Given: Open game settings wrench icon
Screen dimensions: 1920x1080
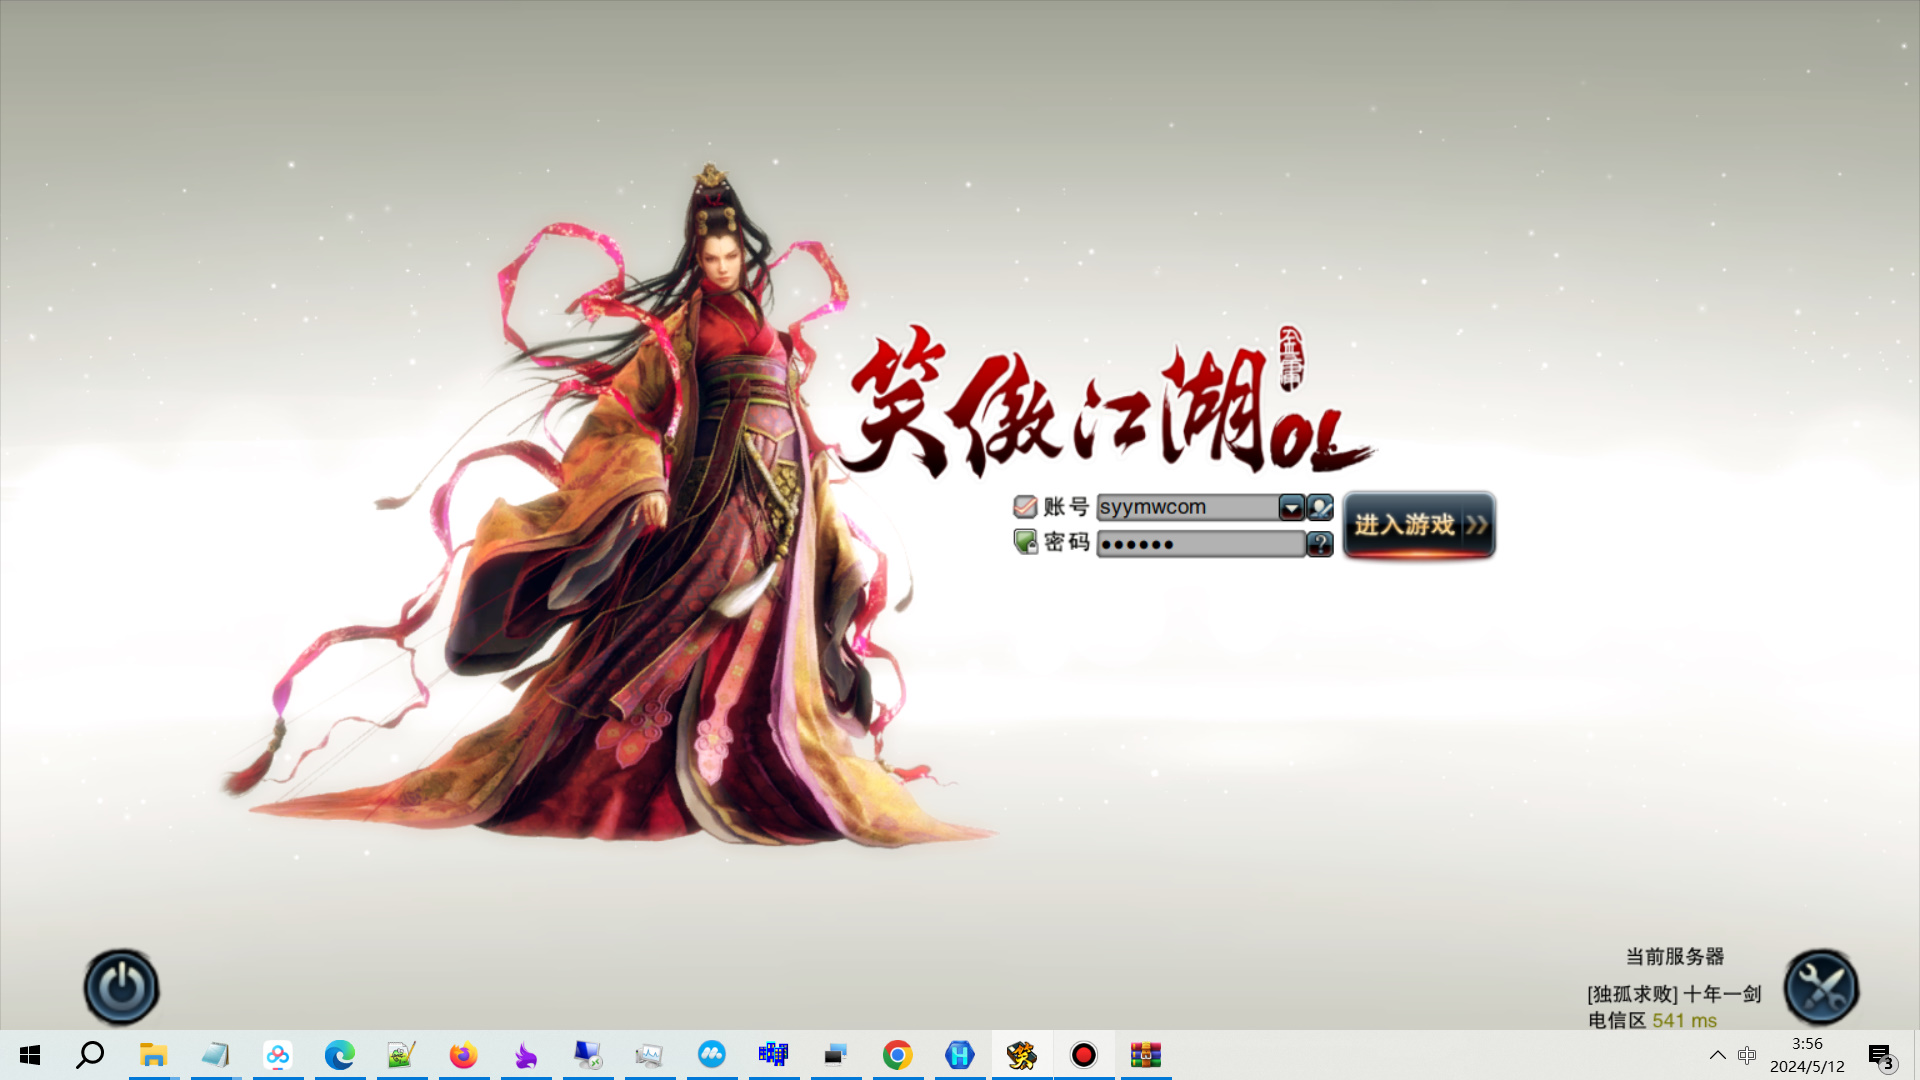Looking at the screenshot, I should coord(1821,987).
